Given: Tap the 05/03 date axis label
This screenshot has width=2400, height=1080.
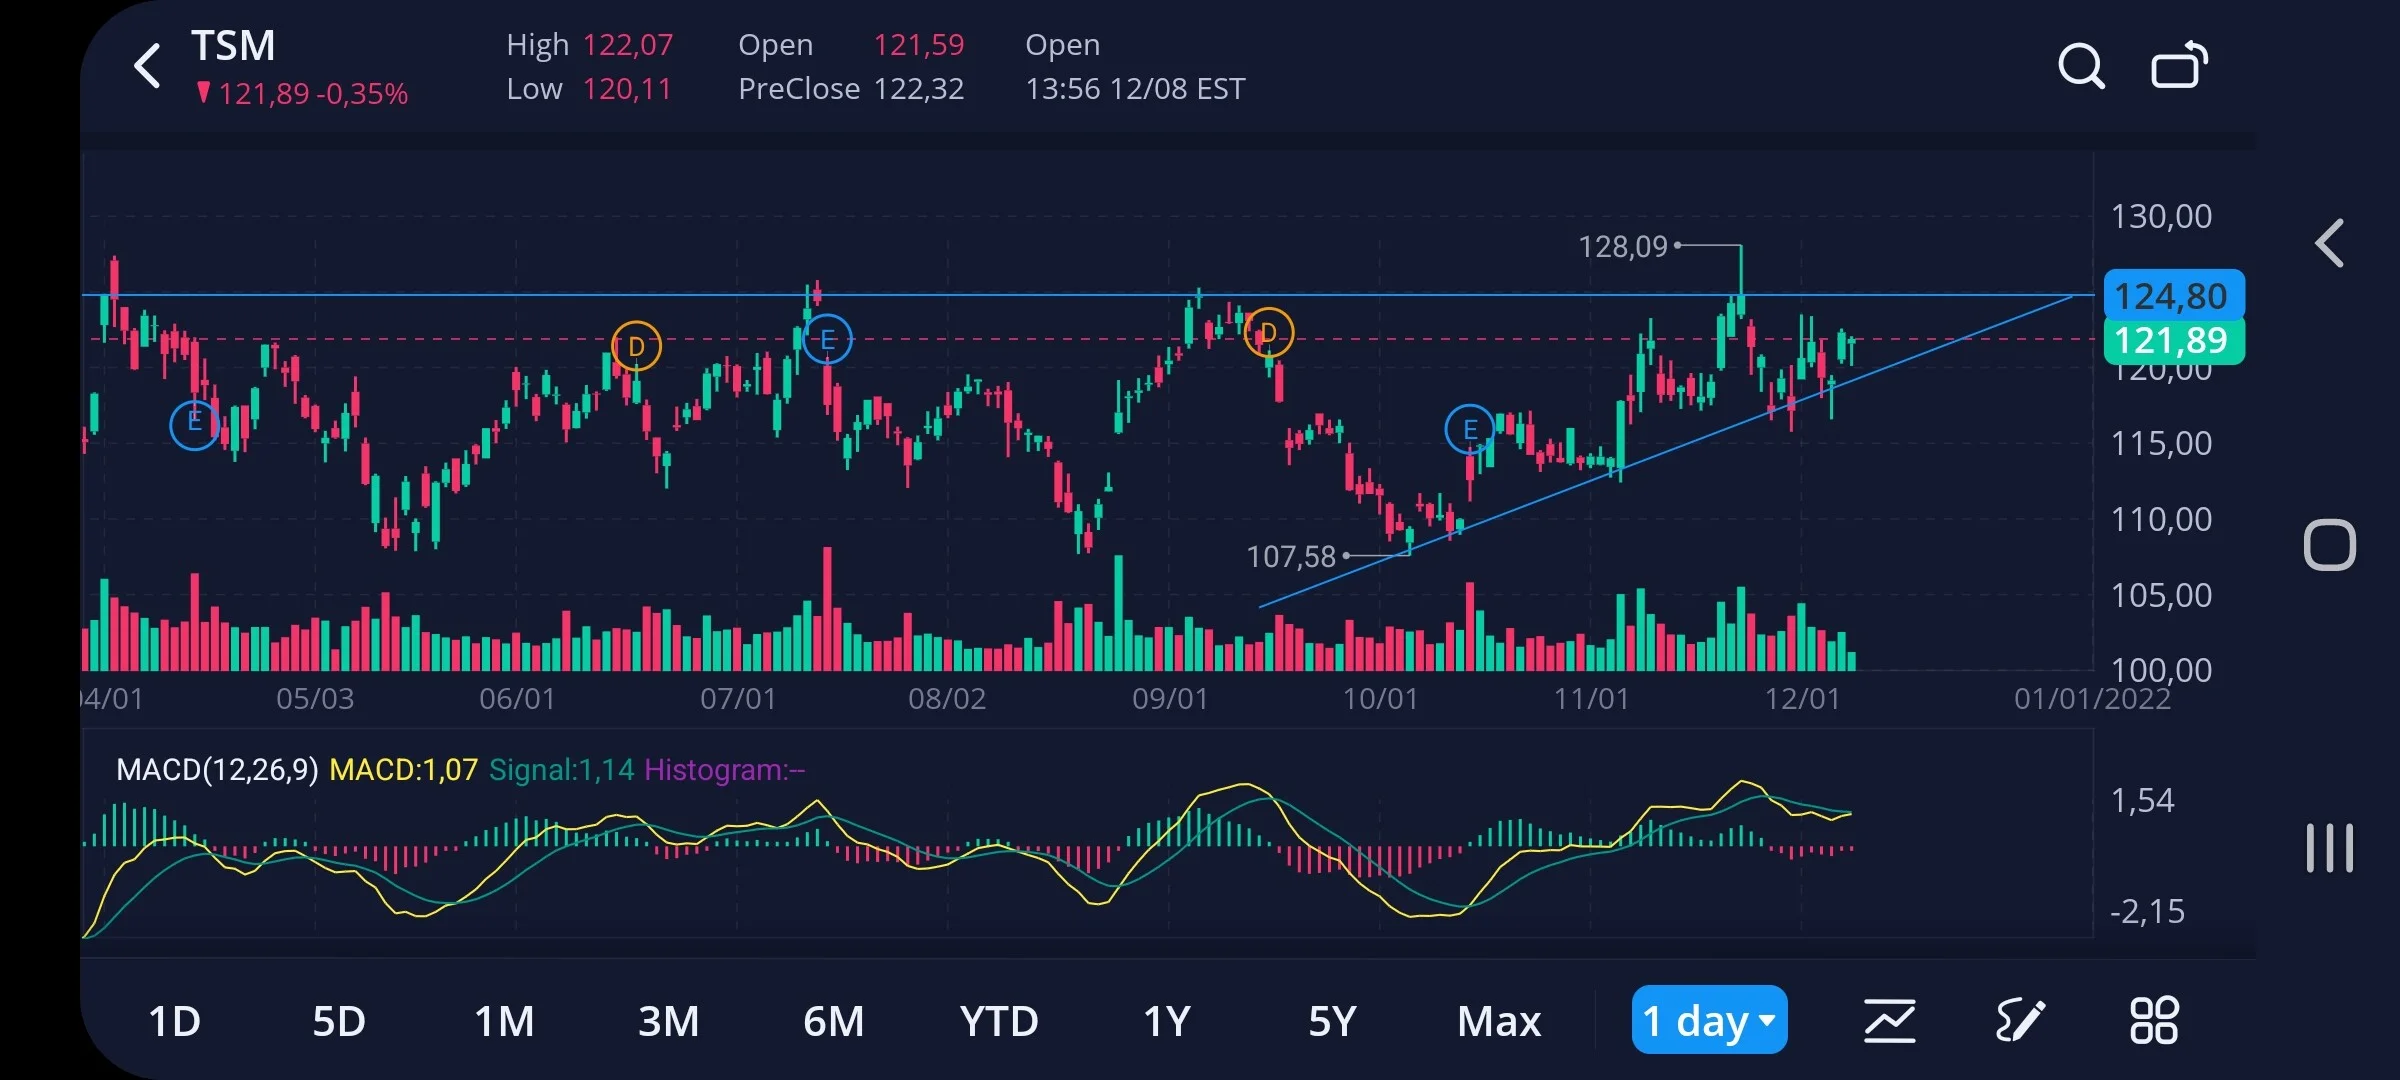Looking at the screenshot, I should click(315, 699).
